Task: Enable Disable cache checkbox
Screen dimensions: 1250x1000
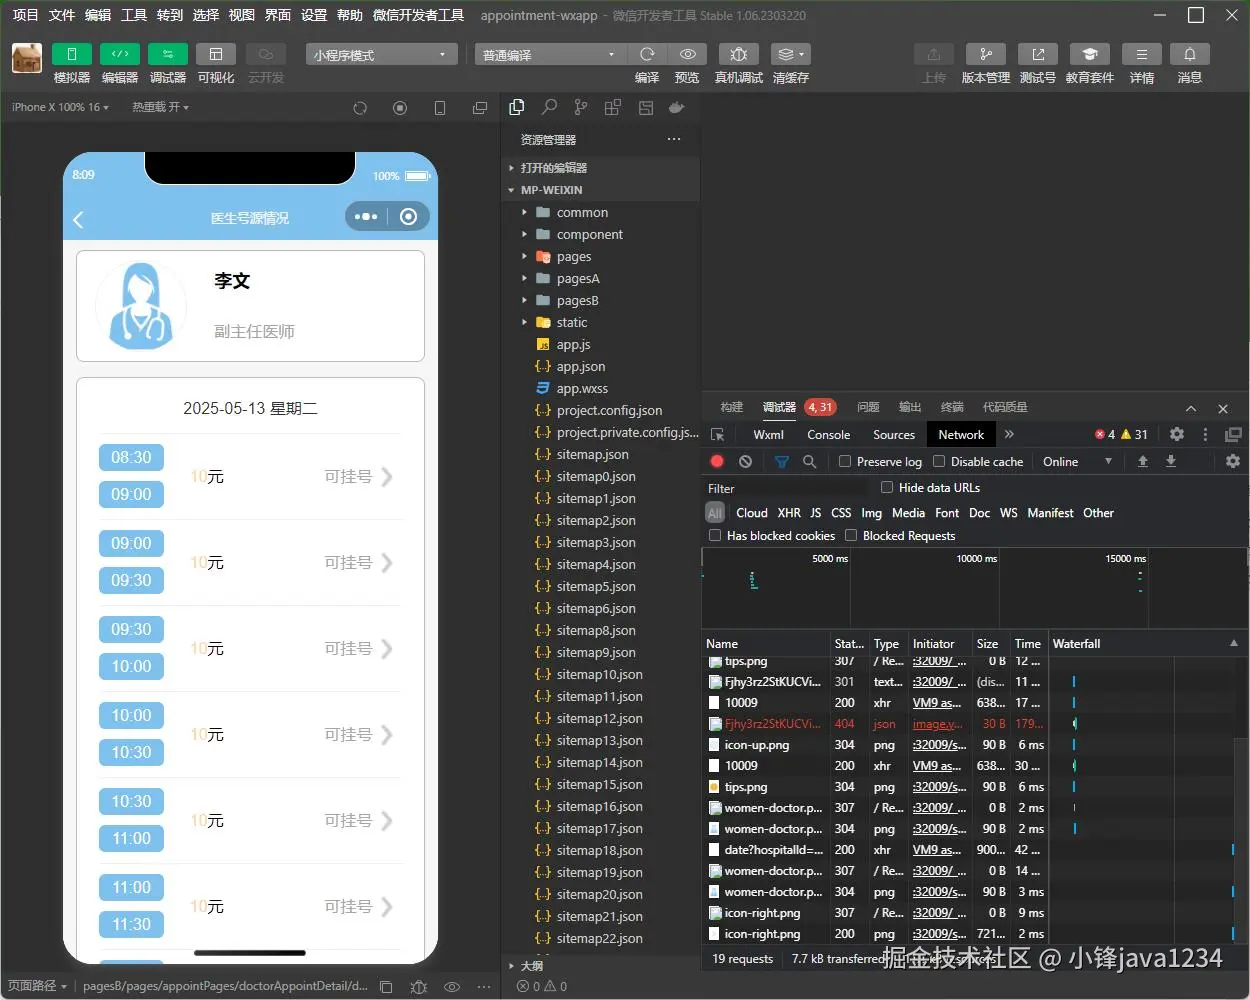Action: (939, 461)
